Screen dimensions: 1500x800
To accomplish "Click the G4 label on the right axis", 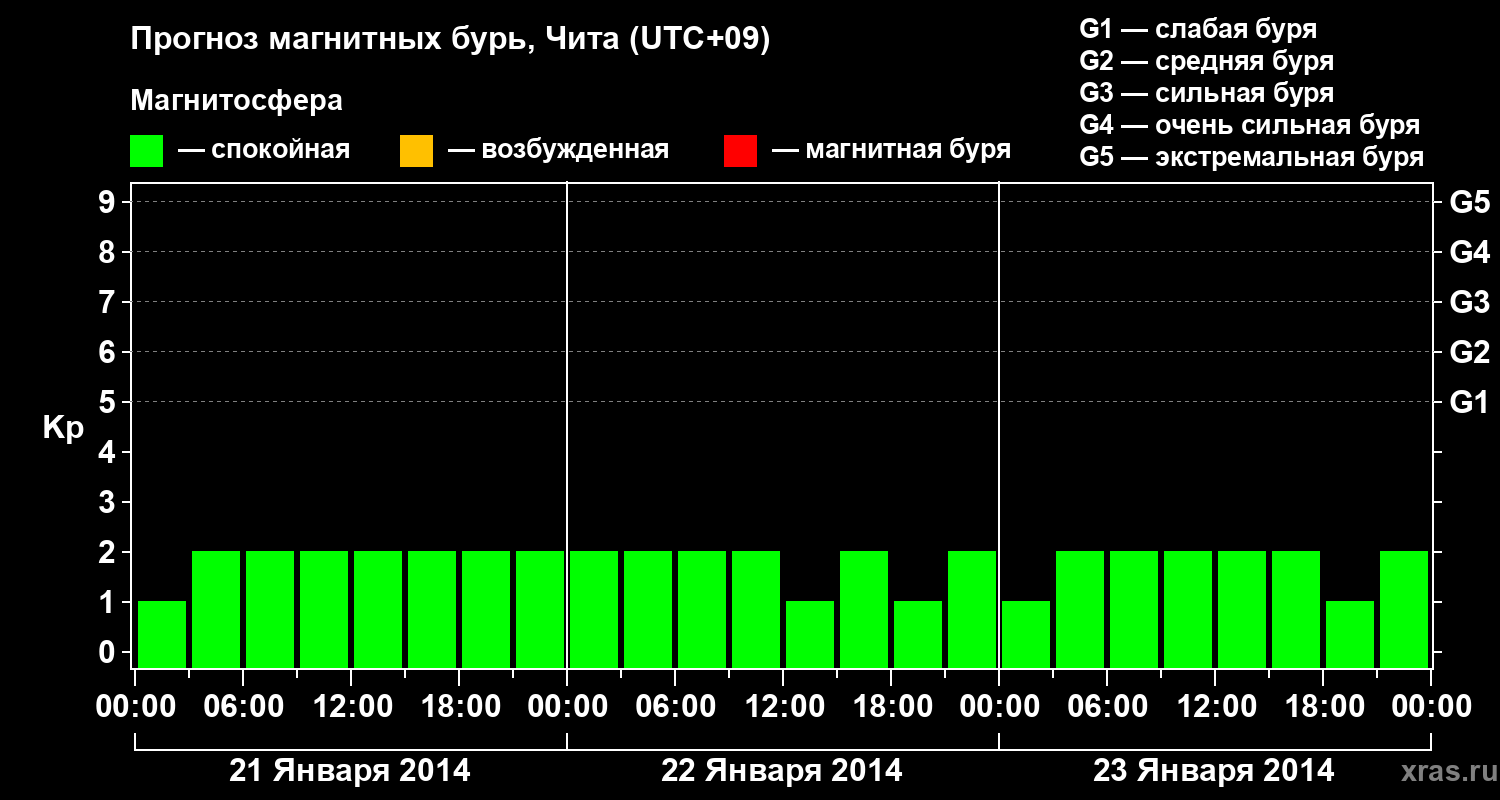I will click(1469, 252).
